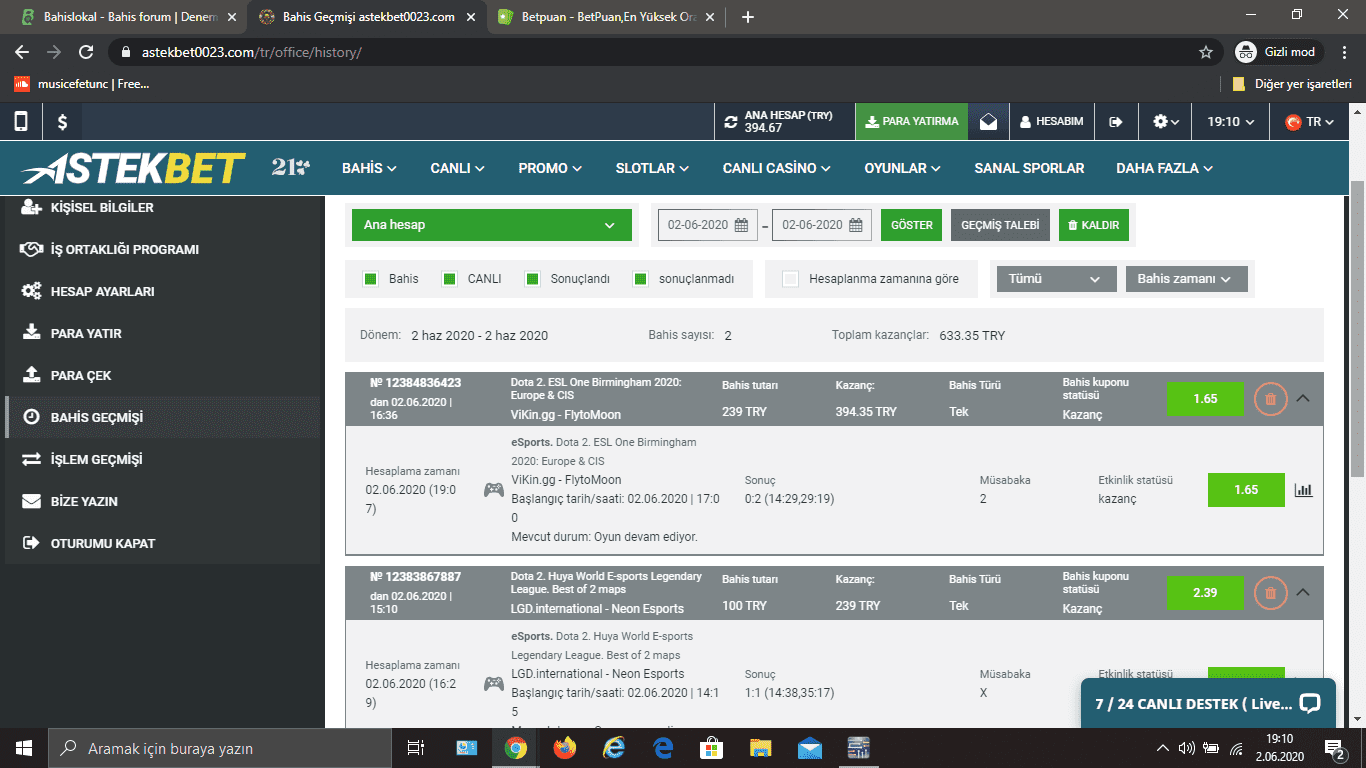Delete bet number 12384836423
This screenshot has height=768, width=1366.
pos(1270,398)
